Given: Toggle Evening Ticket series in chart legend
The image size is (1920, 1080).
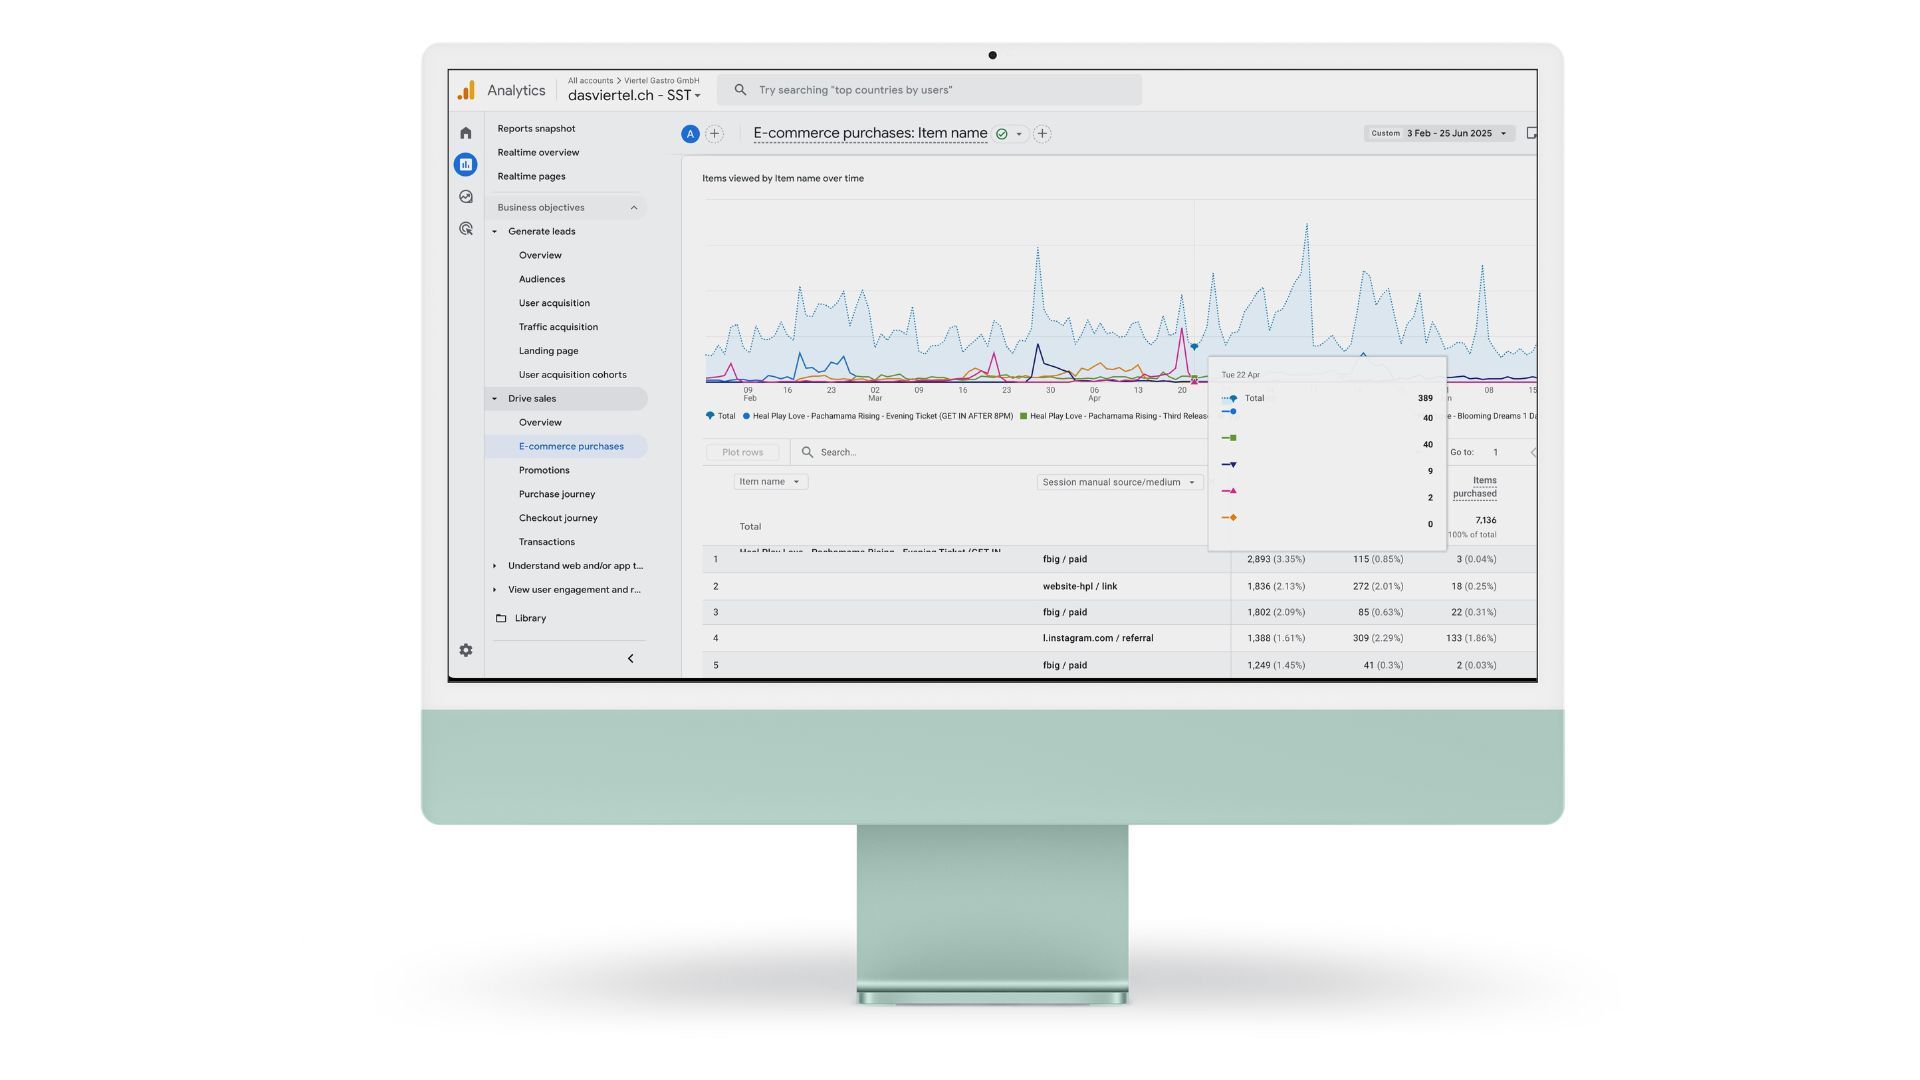Looking at the screenshot, I should (880, 416).
